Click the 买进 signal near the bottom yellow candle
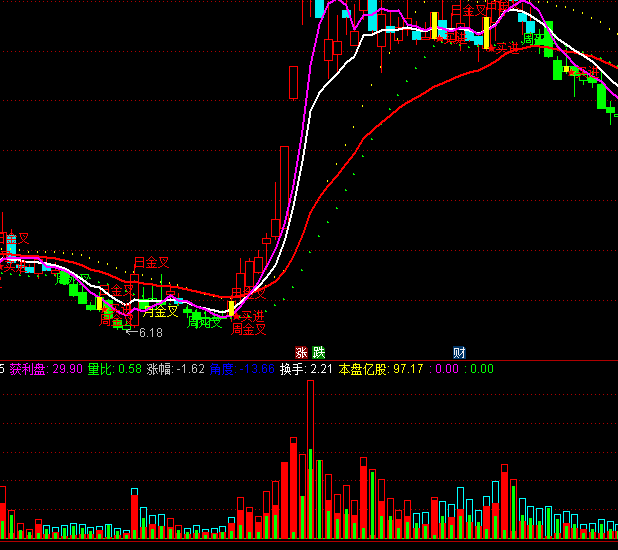The height and width of the screenshot is (550, 618). 252,316
